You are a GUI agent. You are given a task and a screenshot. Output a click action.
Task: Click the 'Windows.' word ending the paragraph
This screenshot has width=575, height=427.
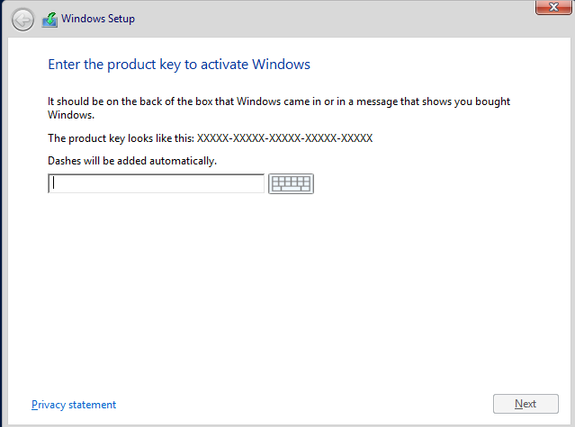71,115
